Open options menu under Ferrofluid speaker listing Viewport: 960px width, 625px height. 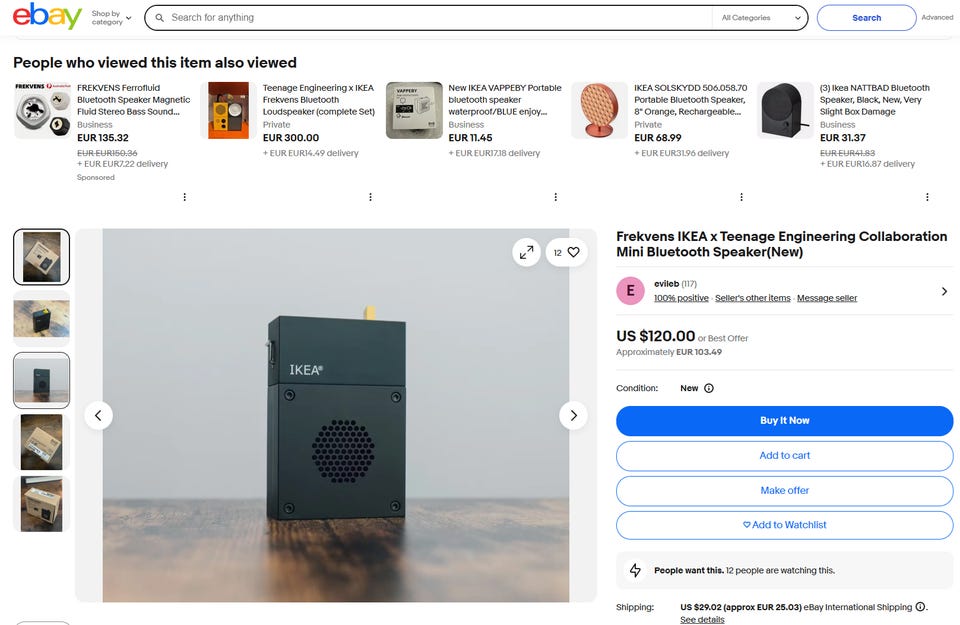[x=185, y=197]
